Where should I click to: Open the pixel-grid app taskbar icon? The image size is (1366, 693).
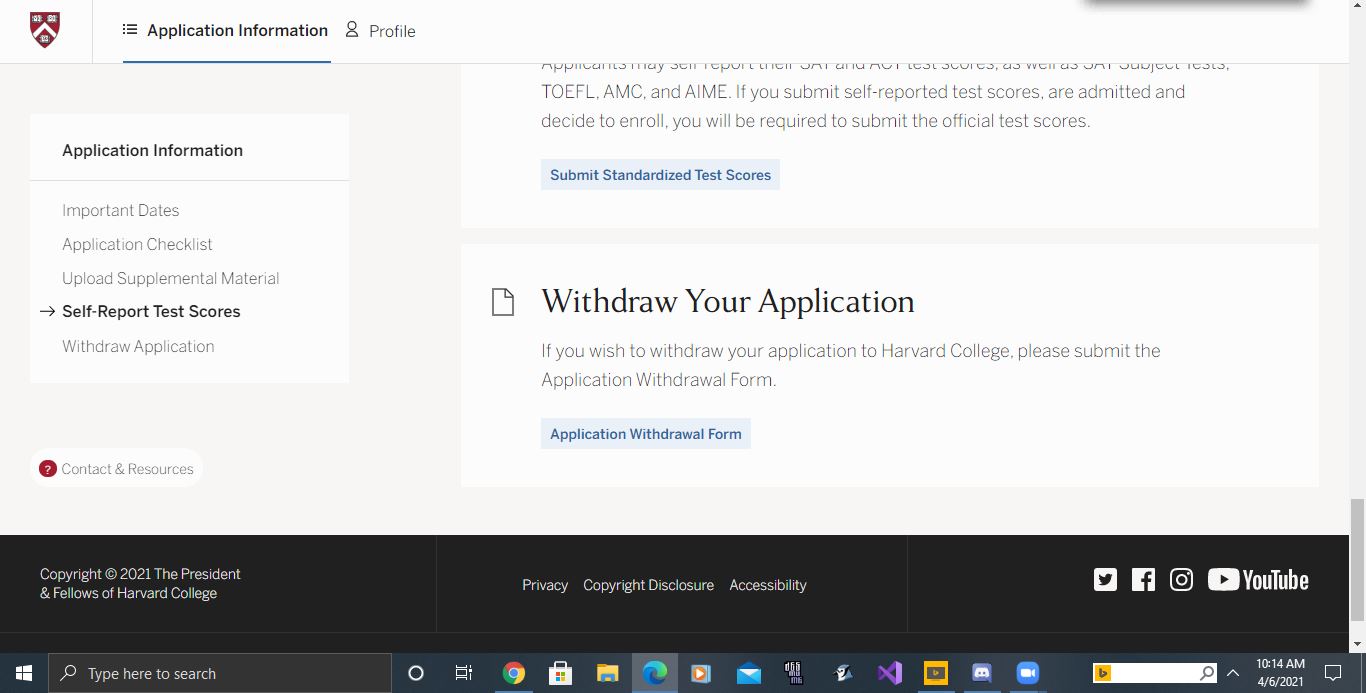point(795,673)
